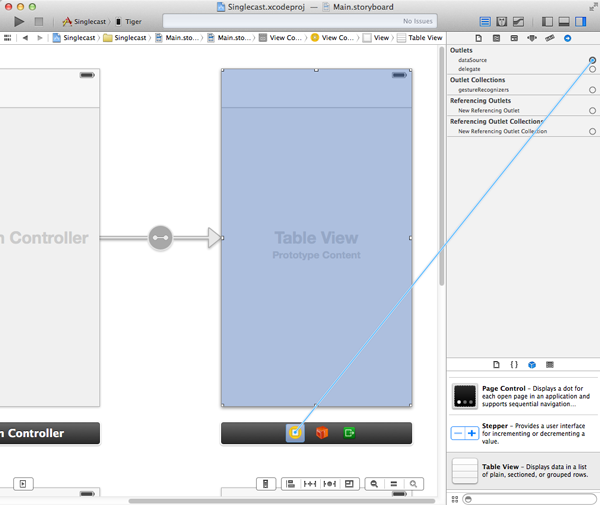Image resolution: width=600 pixels, height=505 pixels.
Task: Go back in editor history
Action: 25,37
